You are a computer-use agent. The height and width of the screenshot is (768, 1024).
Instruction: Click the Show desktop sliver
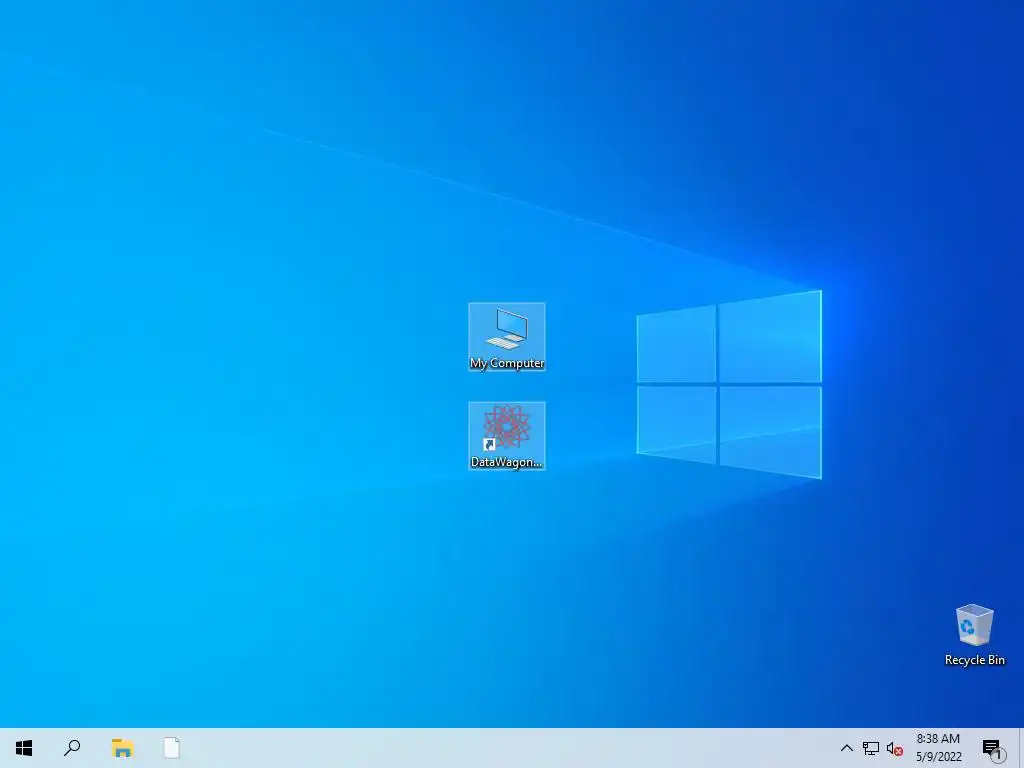1021,748
